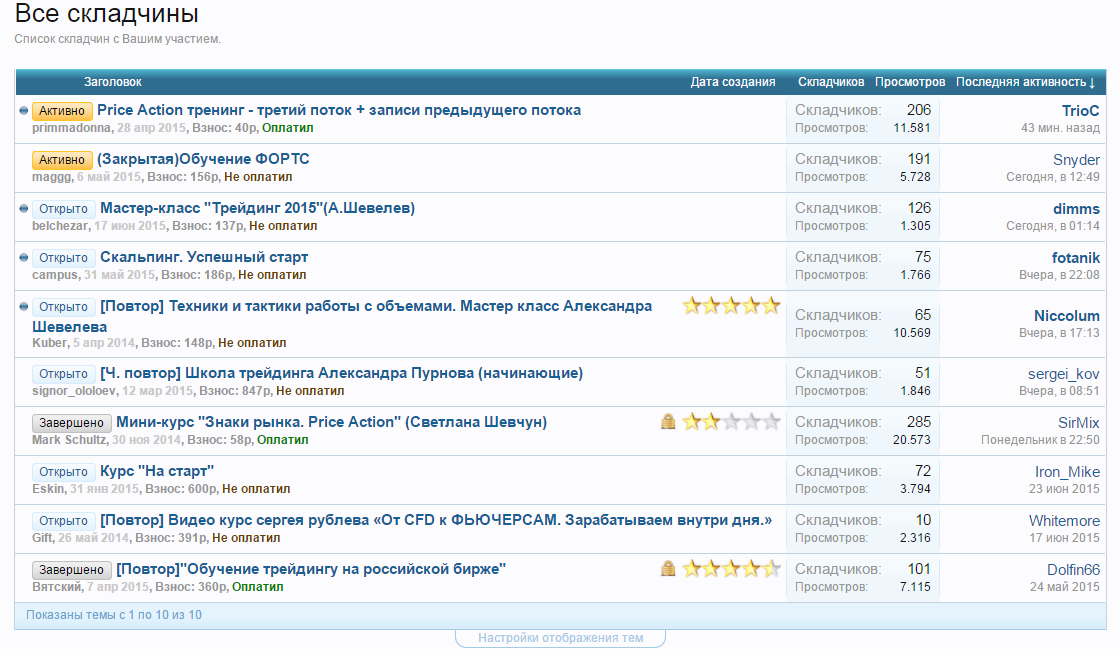
Task: Open the (Закрытая)Обучение ФОРТС thread
Action: click(203, 159)
